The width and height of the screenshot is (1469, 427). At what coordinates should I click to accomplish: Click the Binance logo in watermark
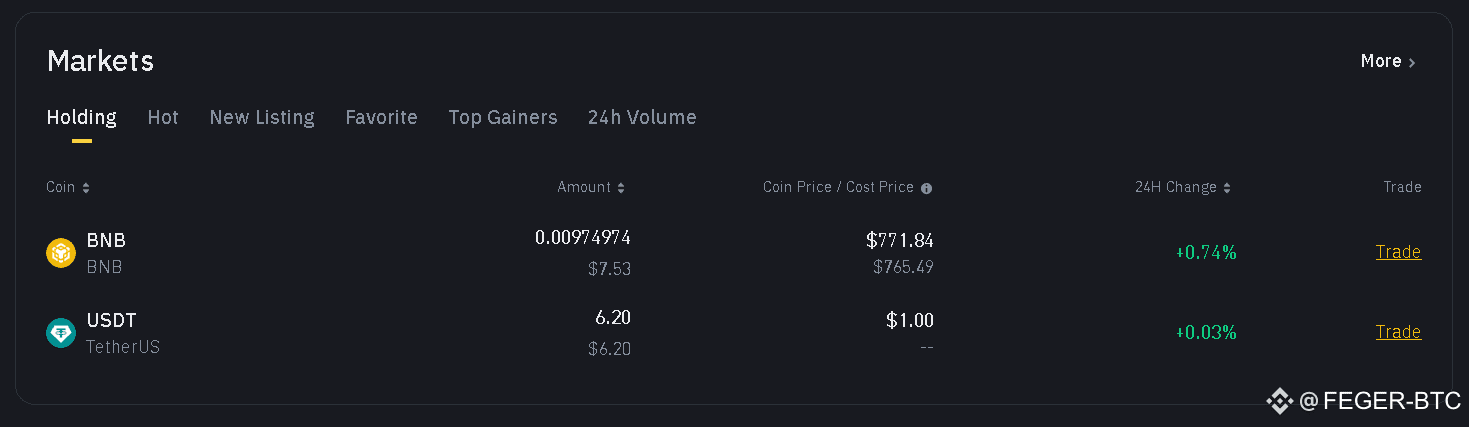pyautogui.click(x=1279, y=402)
